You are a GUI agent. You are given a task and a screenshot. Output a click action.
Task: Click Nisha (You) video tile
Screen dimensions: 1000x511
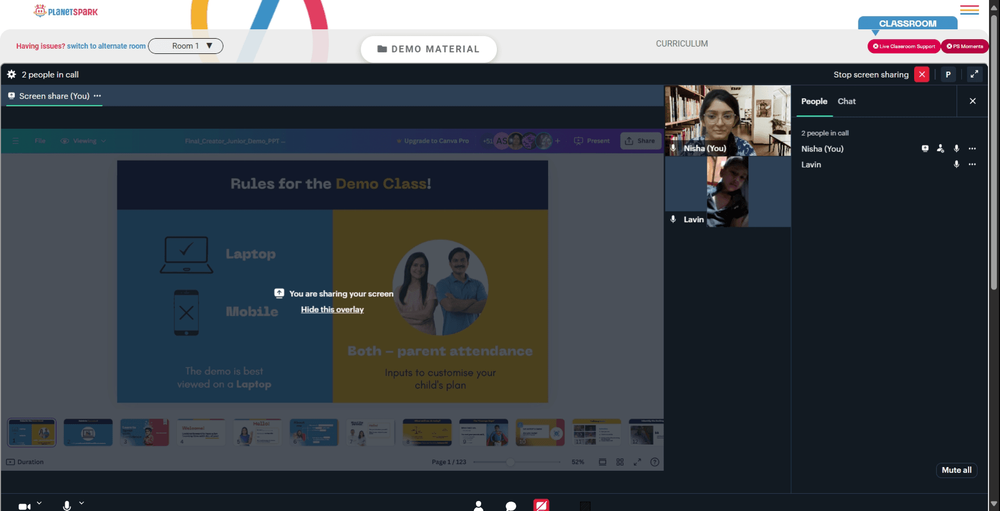[728, 121]
